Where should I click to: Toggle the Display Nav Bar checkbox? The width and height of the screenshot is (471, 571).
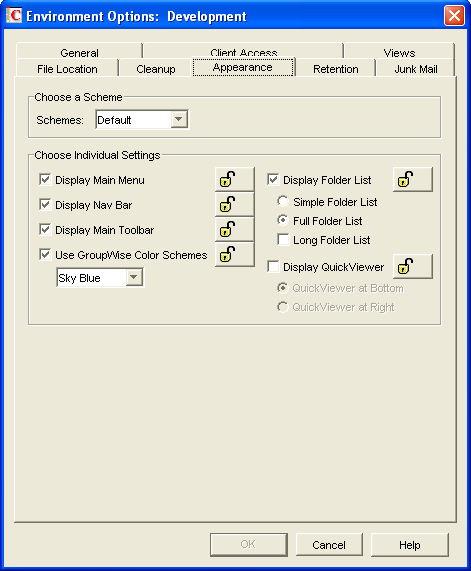pos(45,205)
